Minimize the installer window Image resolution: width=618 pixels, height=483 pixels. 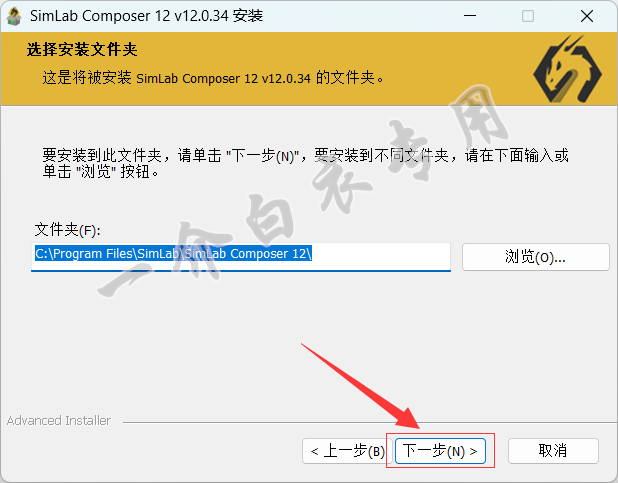pos(469,16)
